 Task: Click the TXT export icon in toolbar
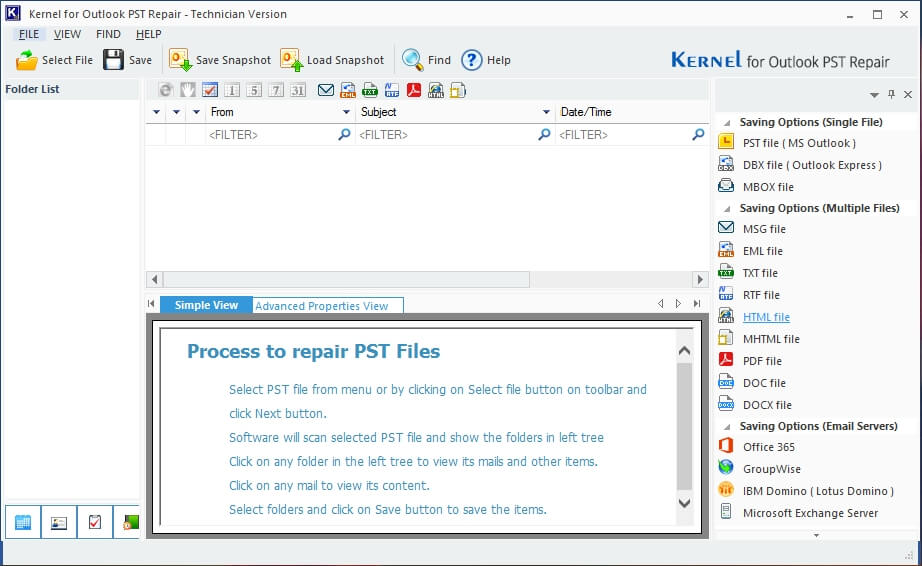(x=369, y=90)
